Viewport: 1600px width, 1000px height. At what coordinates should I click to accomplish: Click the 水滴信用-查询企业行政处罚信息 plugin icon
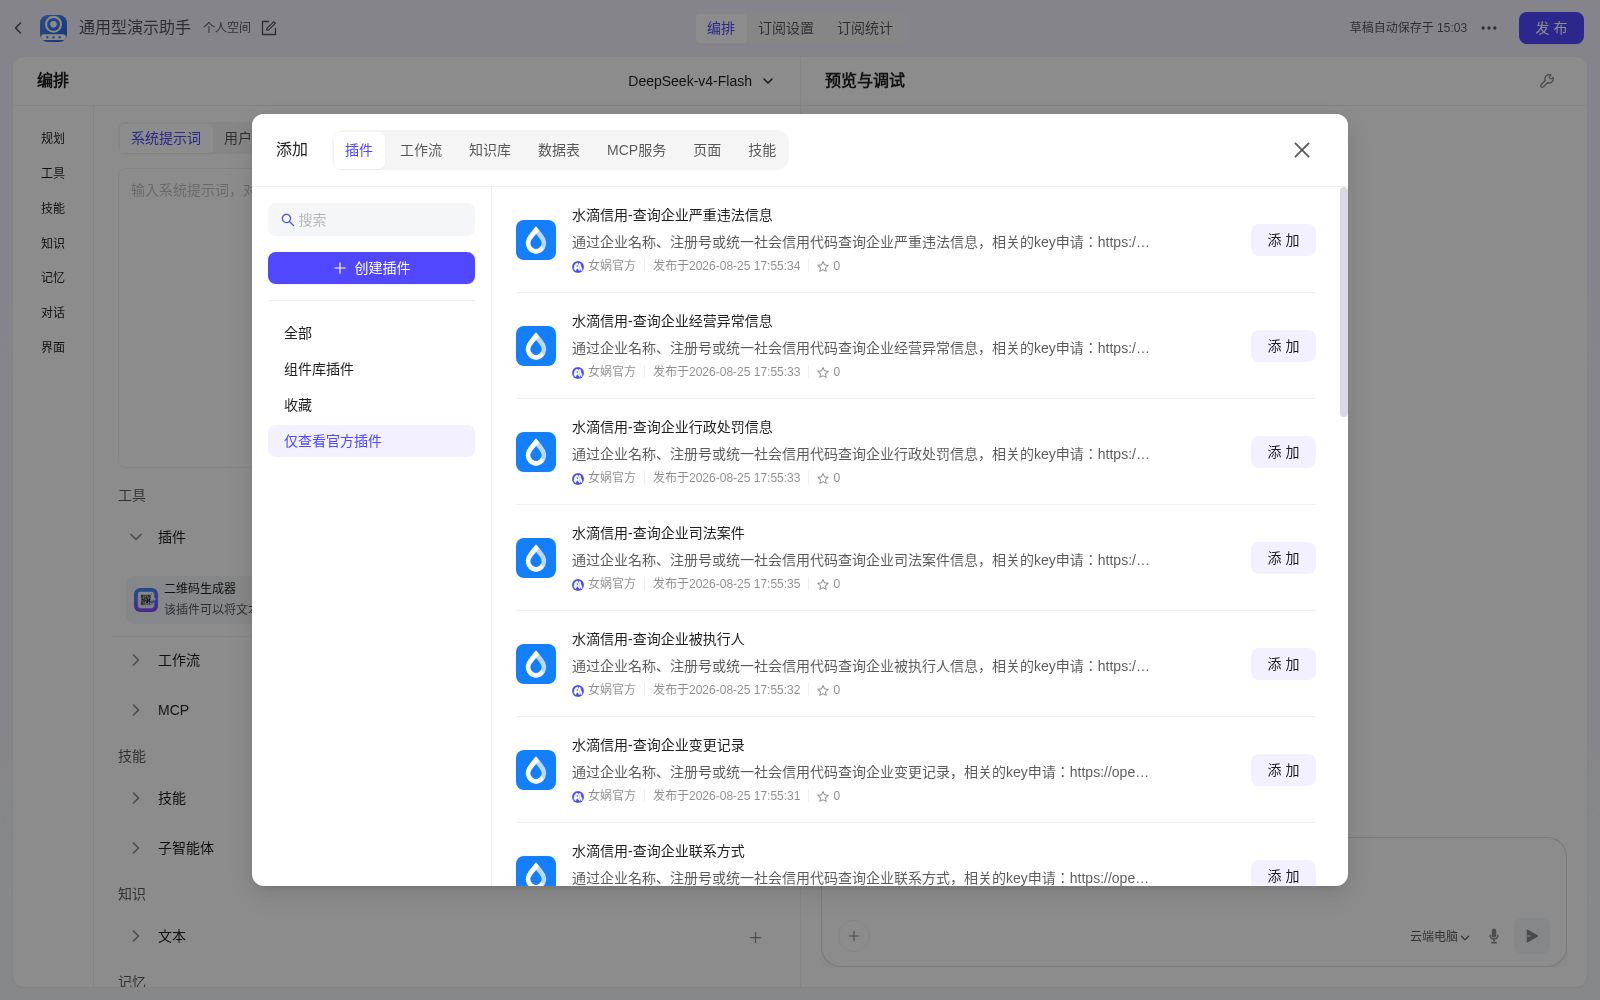(x=536, y=452)
